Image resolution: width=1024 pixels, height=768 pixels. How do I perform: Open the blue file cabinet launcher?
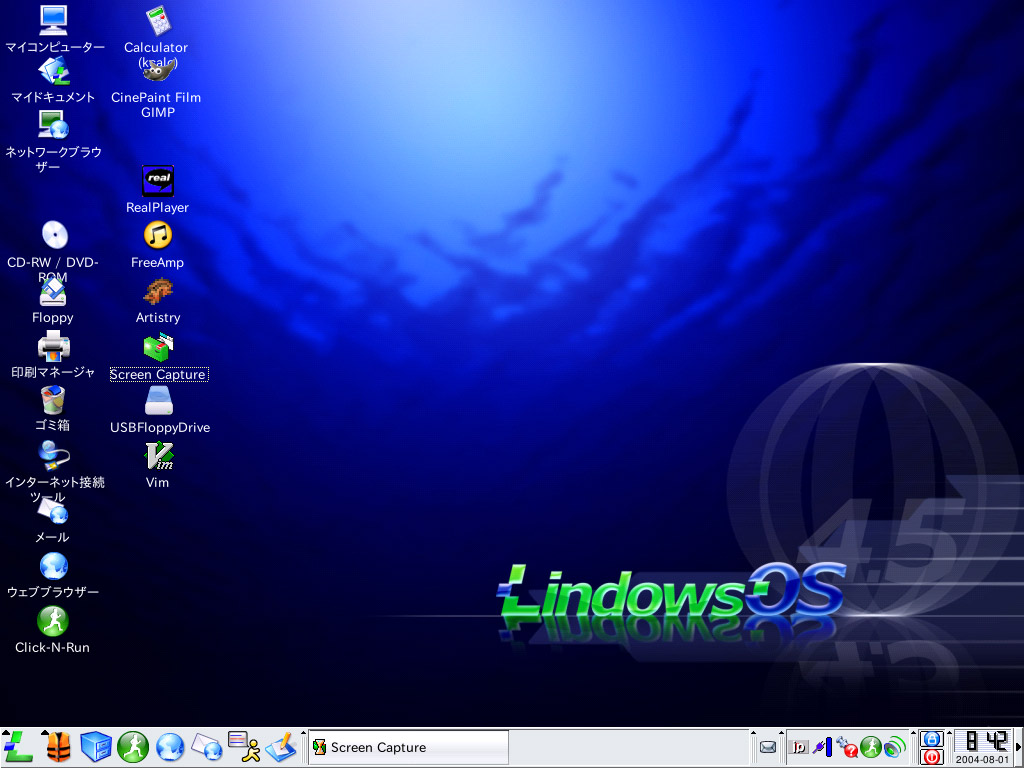coord(95,746)
